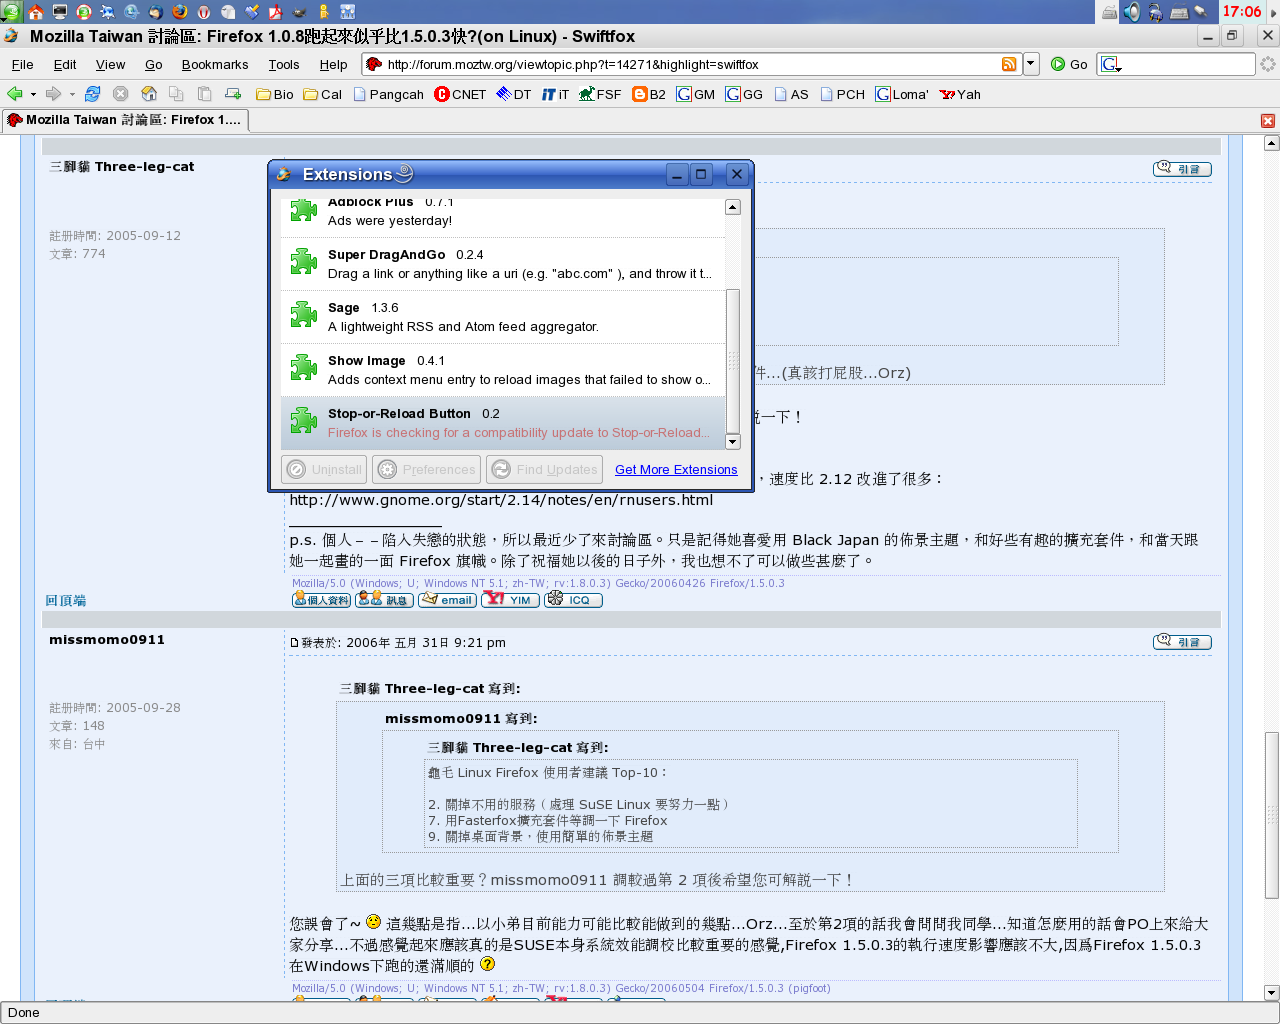Click the Back navigation arrow
Screen dimensions: 1280x1024
coord(15,94)
